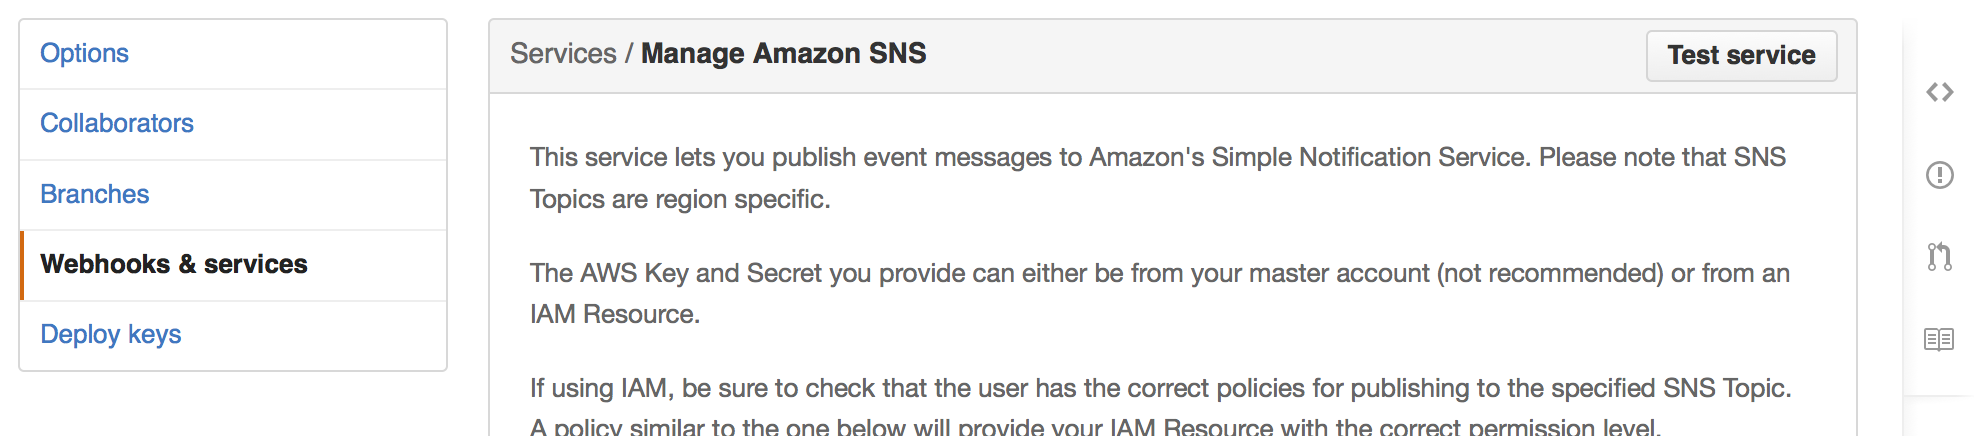Open the Pull requests icon

pos(1939,257)
